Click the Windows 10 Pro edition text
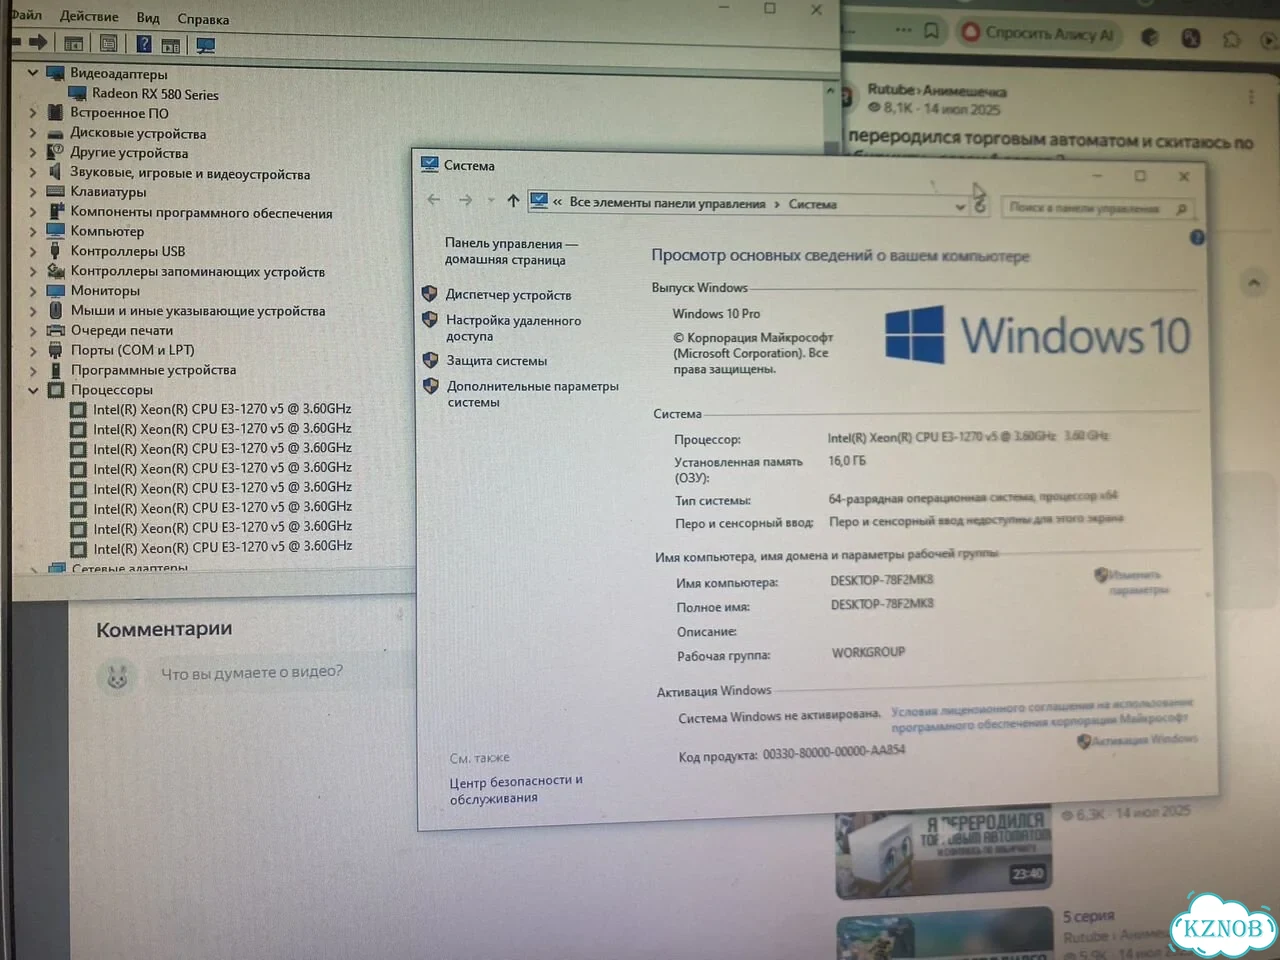 [x=716, y=313]
